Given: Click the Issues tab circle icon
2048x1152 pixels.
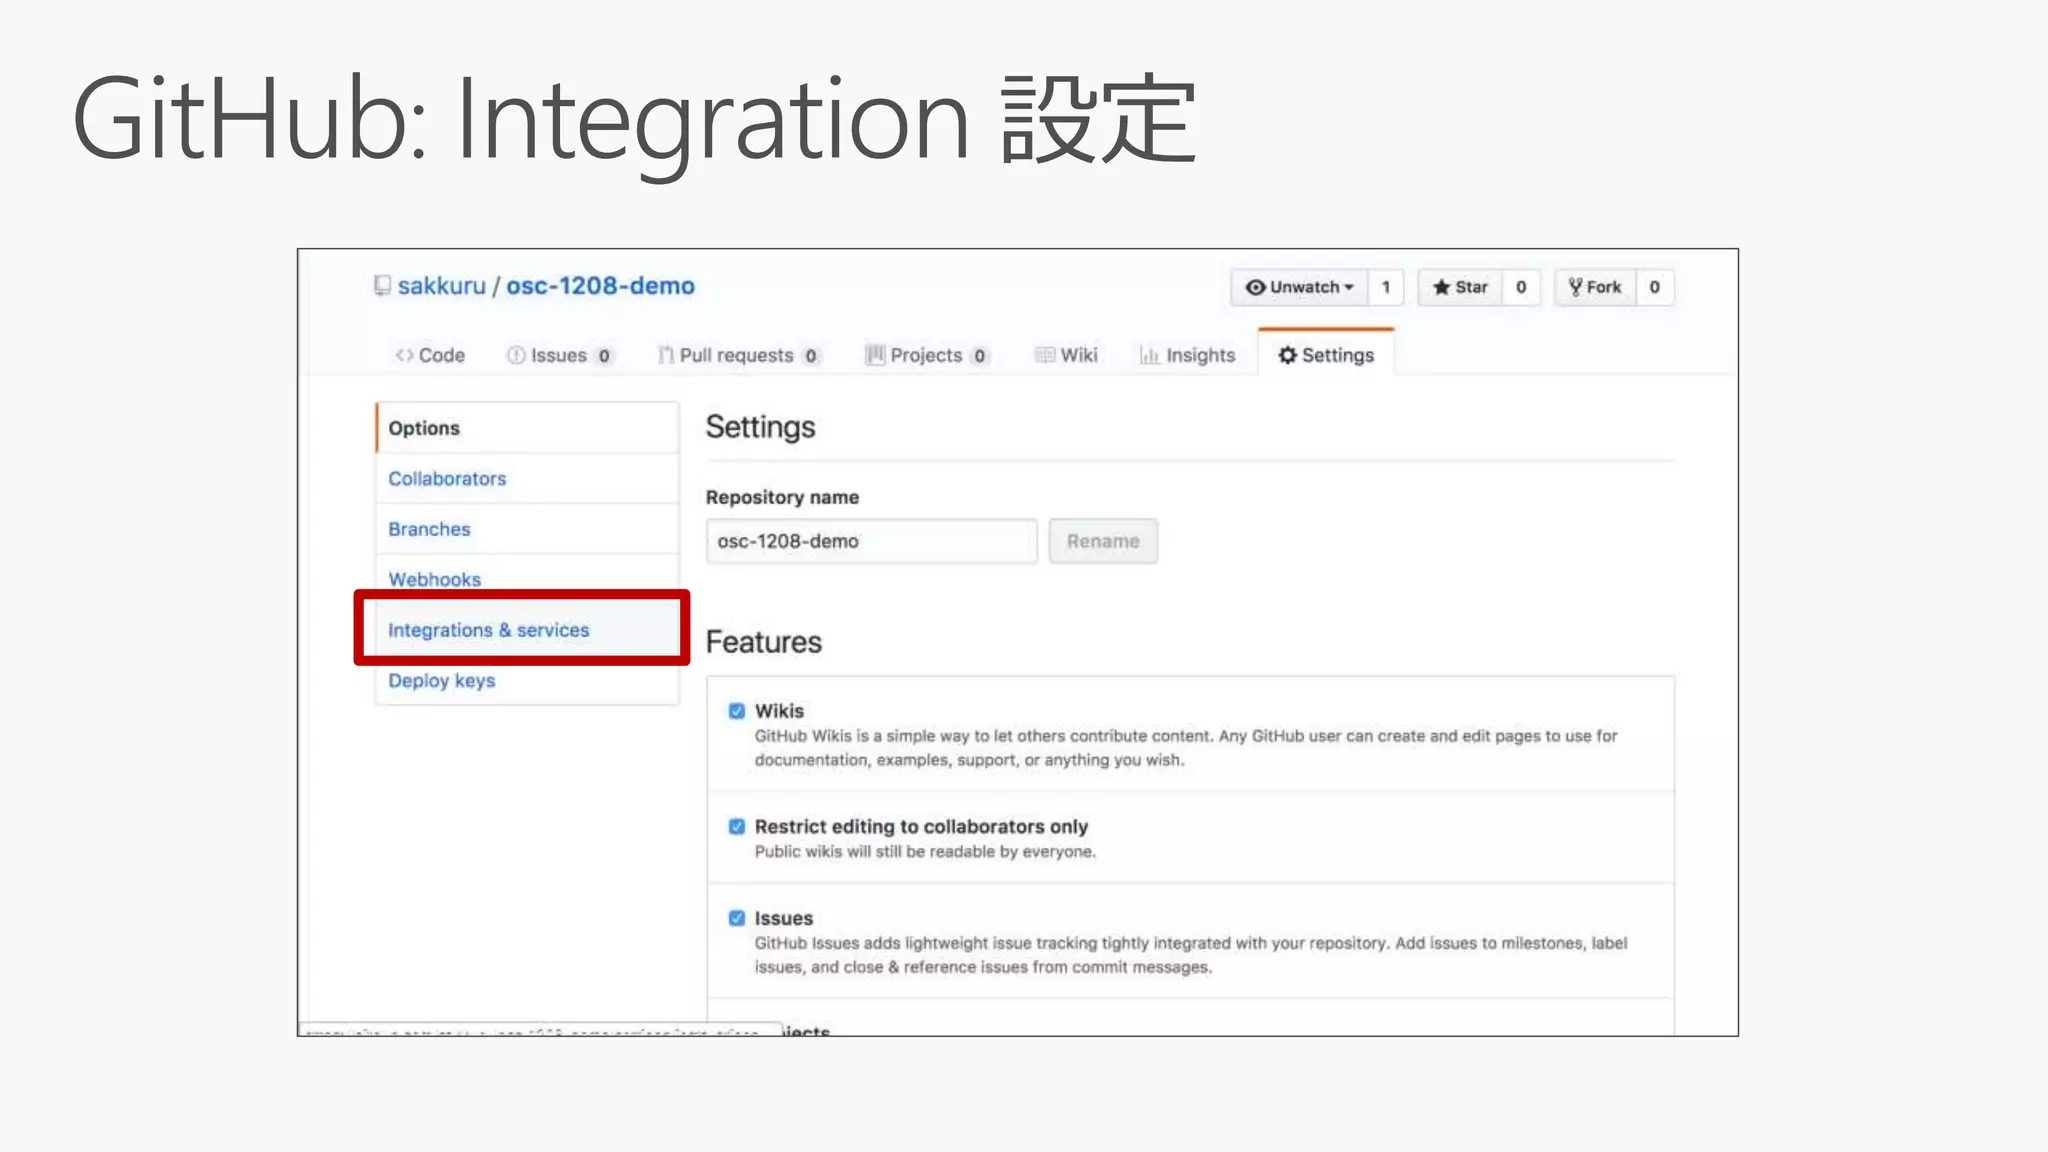Looking at the screenshot, I should pos(516,355).
